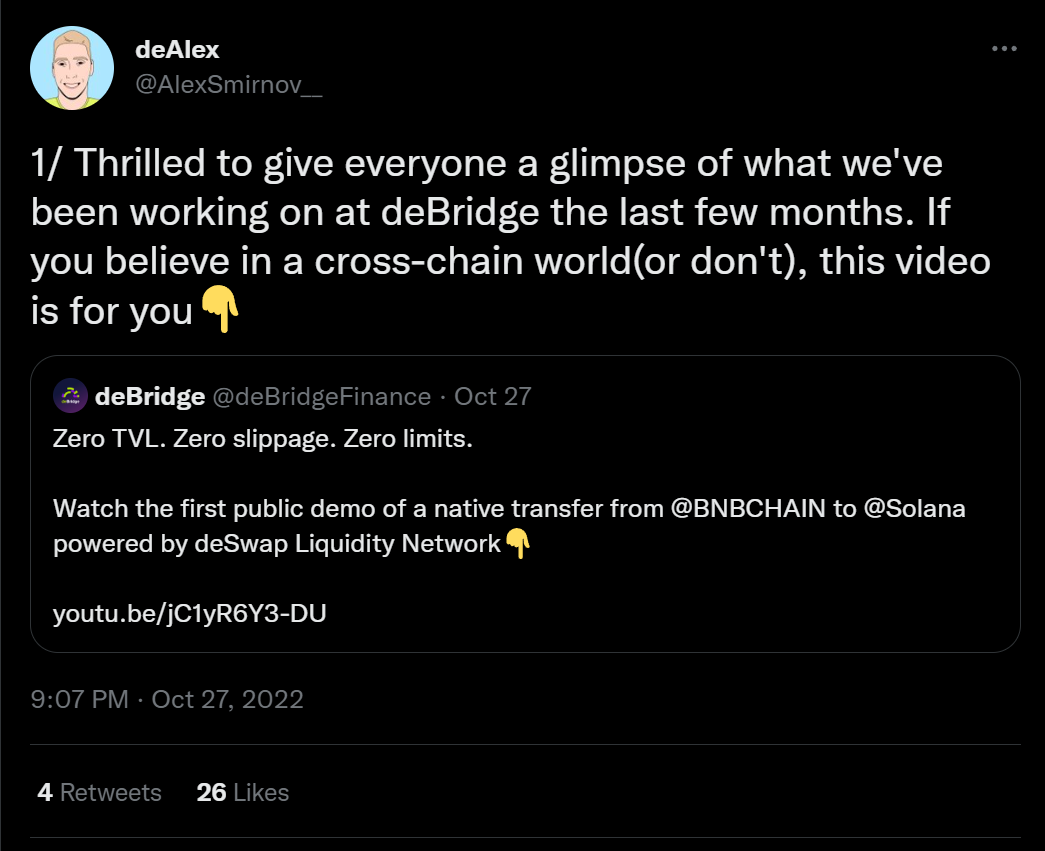Screen dimensions: 1045x851
Task: Click "powered by deSwap Liquidity Network" text
Action: click(x=277, y=544)
